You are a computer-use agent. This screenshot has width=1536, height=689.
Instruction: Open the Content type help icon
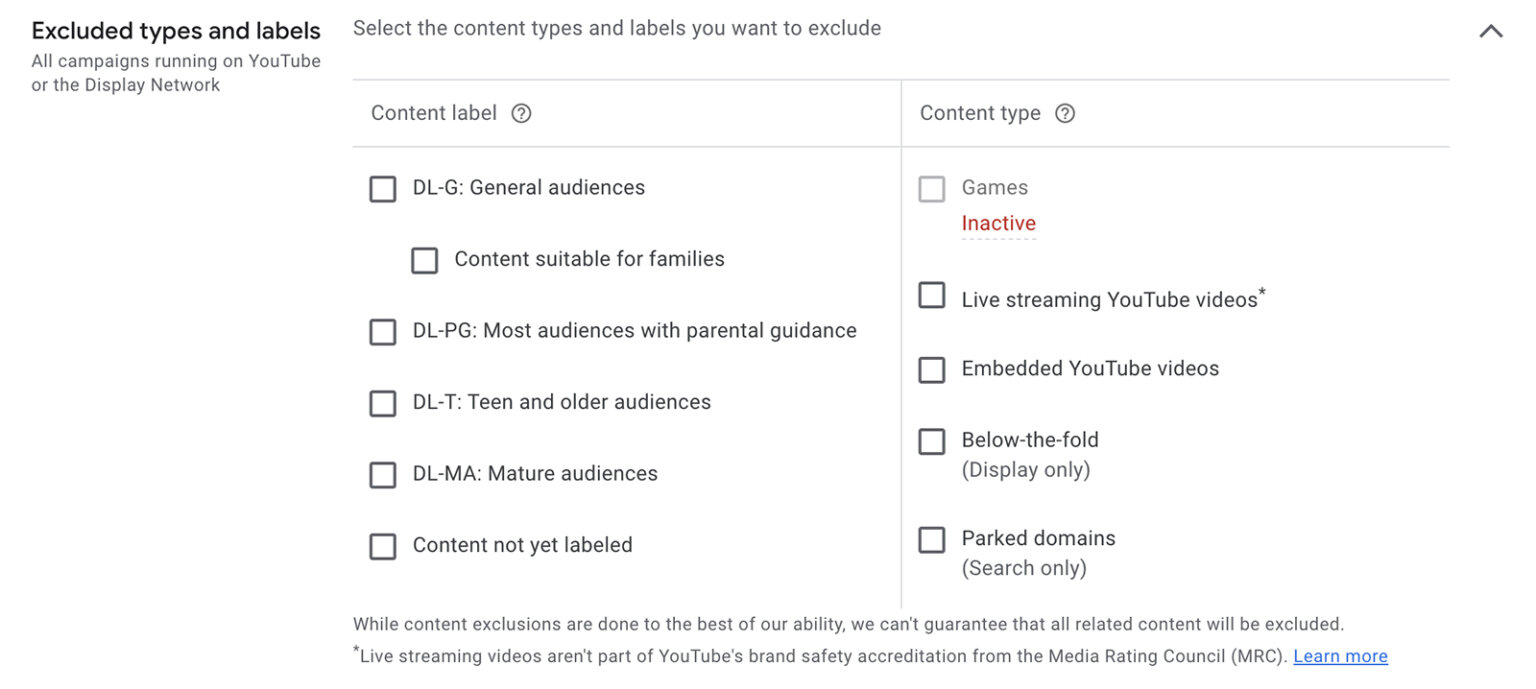point(1065,113)
